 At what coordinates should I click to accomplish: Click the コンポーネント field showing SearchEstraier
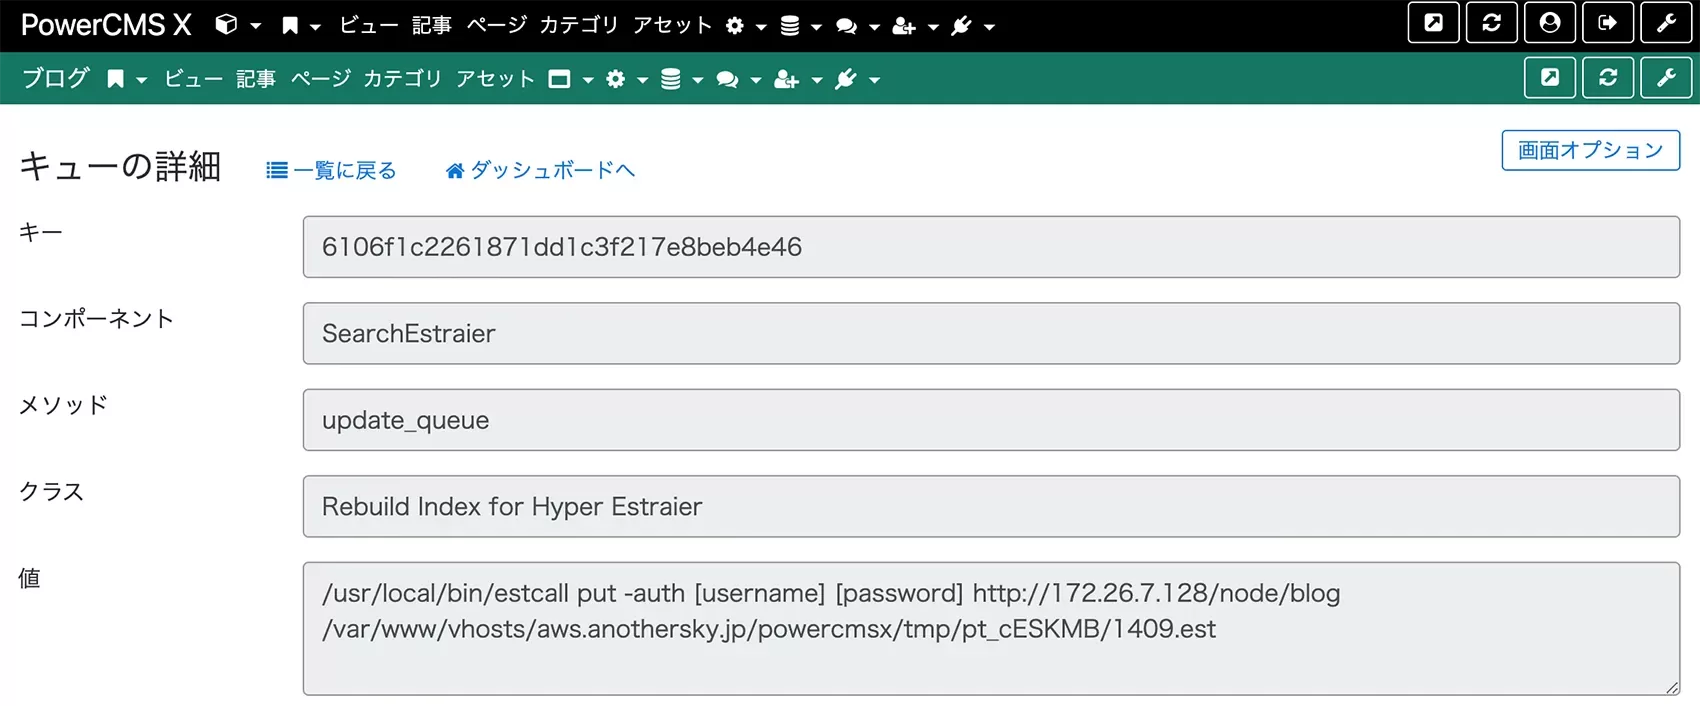click(x=991, y=334)
